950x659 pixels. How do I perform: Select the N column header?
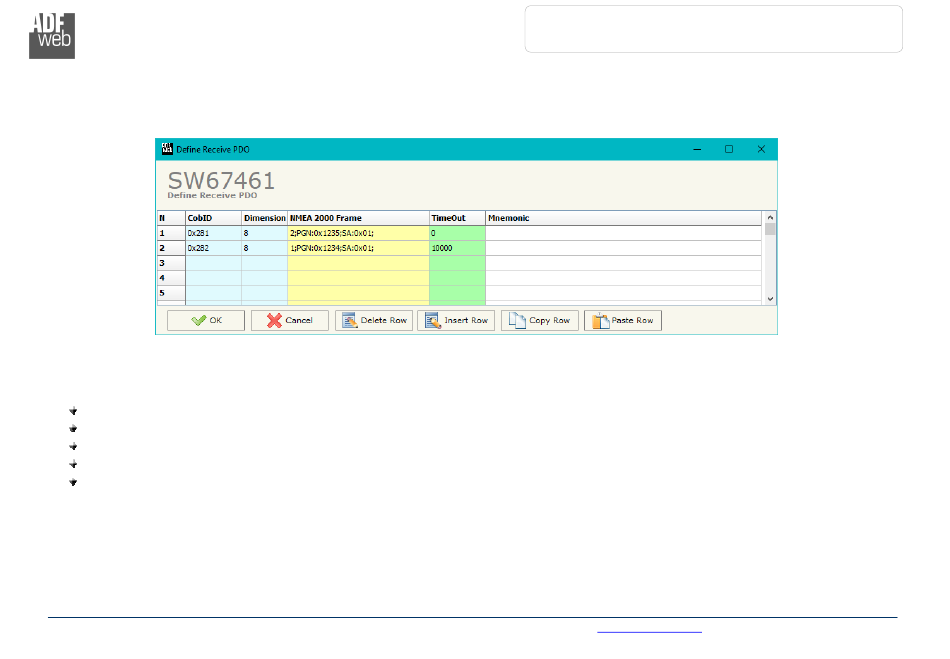click(171, 218)
